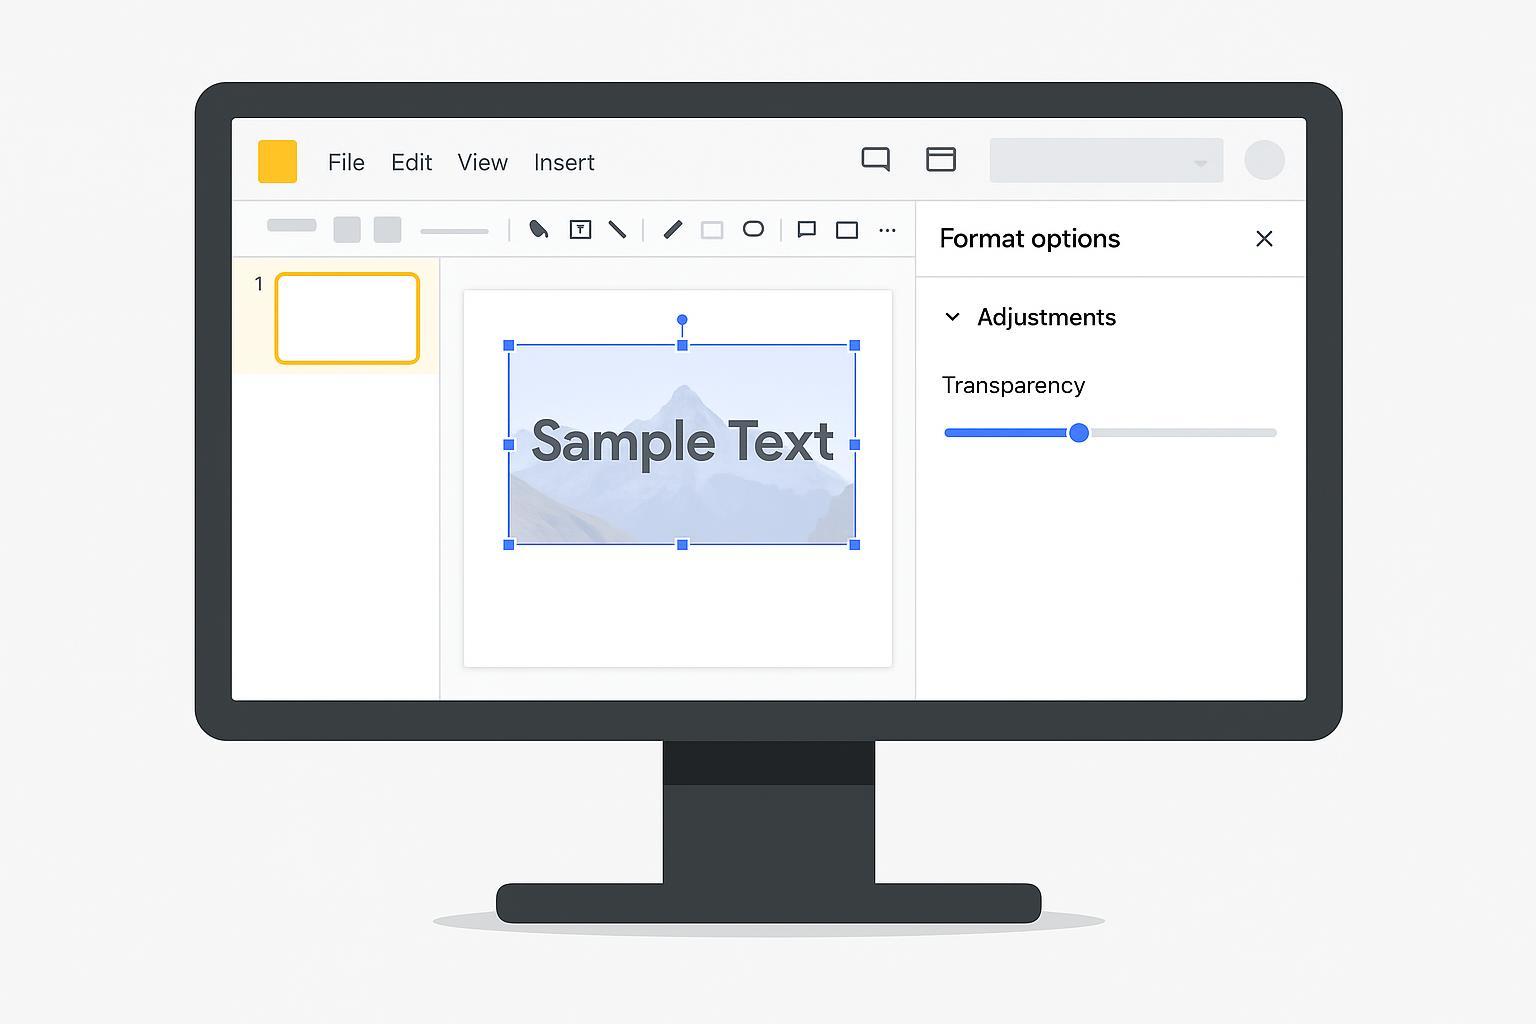Screen dimensions: 1536x1024
Task: Open the File menu
Action: tap(346, 162)
